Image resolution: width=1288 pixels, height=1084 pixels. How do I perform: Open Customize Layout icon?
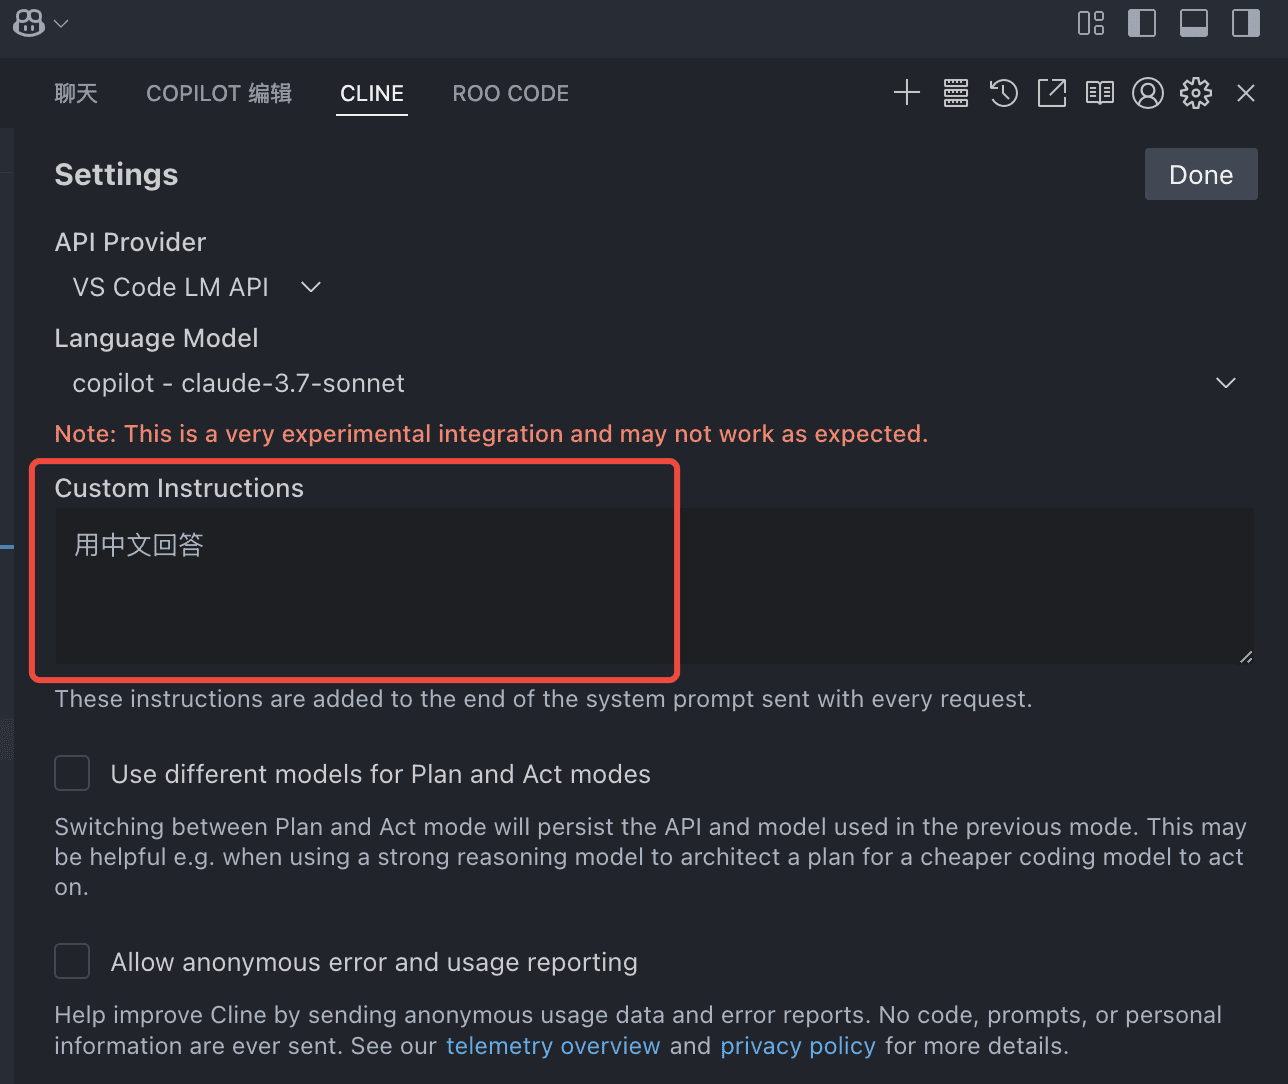1091,23
